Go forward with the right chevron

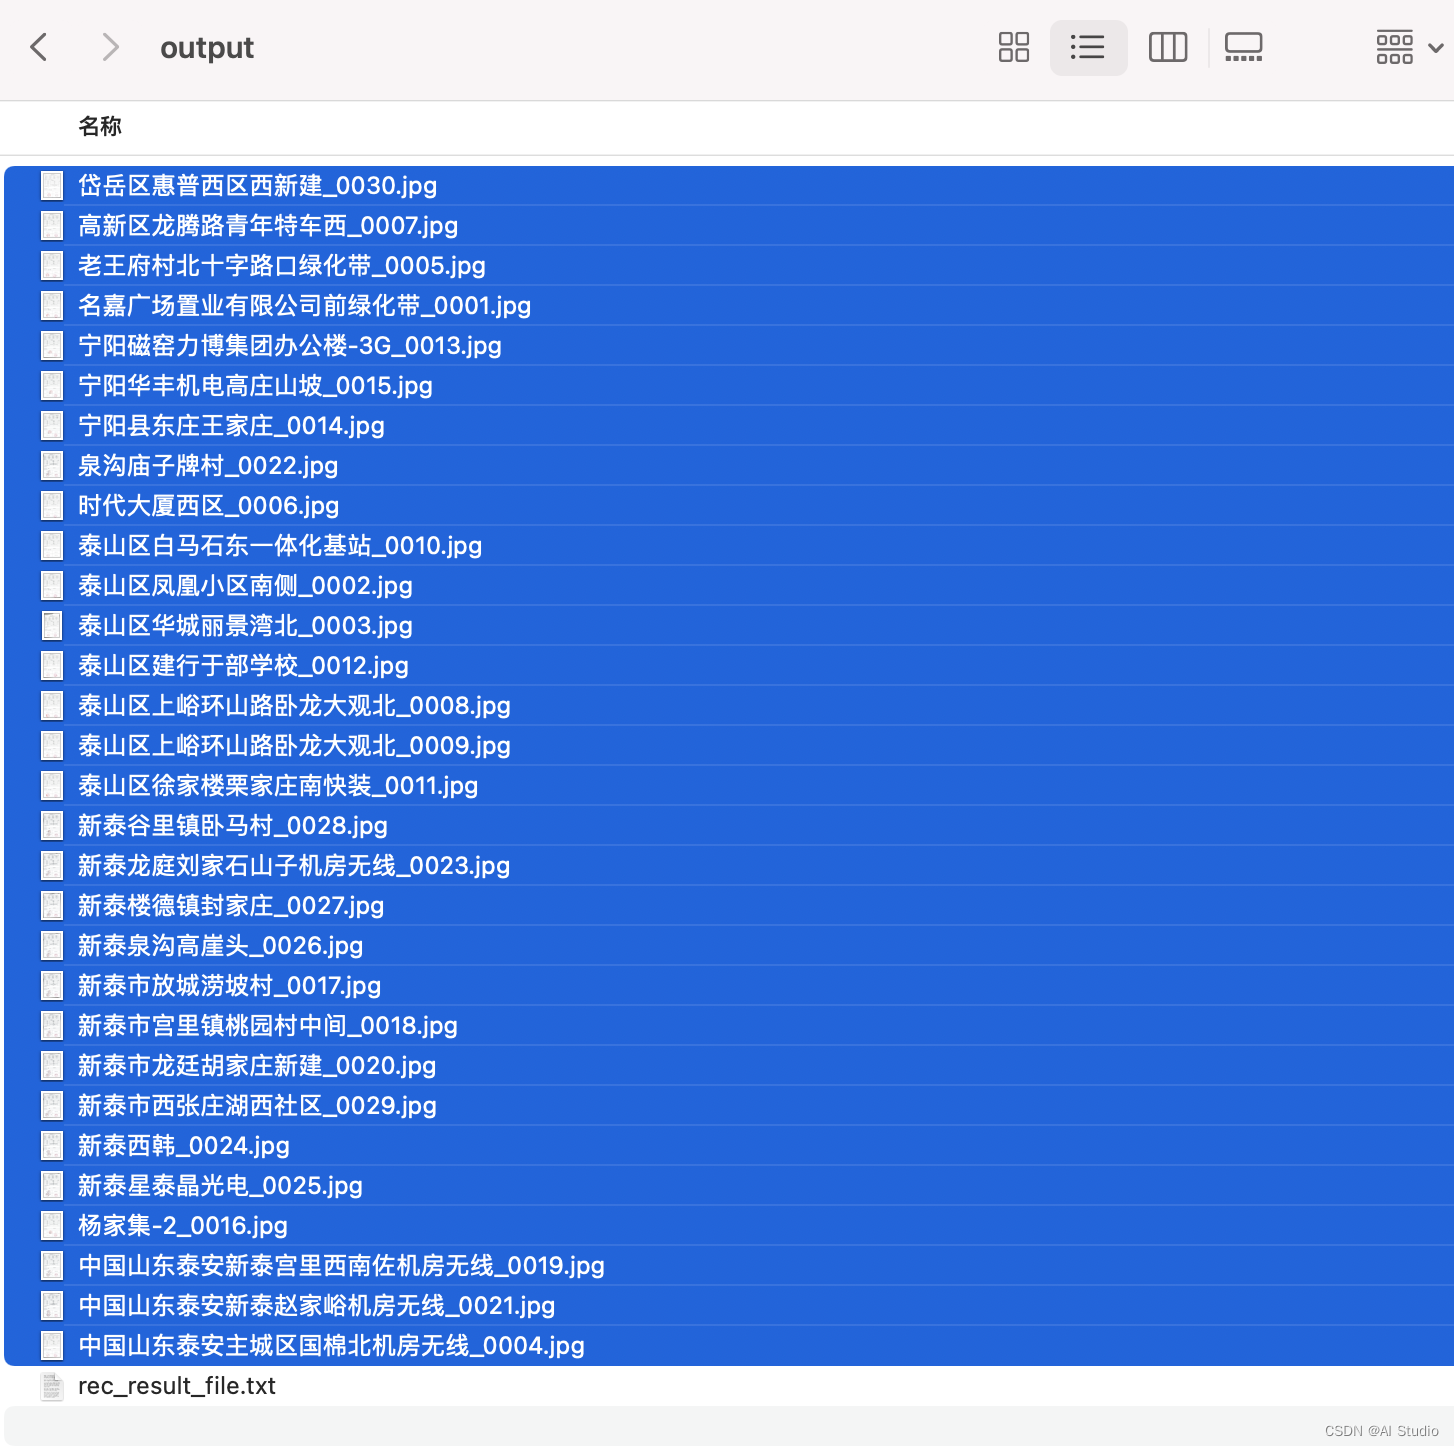pyautogui.click(x=110, y=47)
